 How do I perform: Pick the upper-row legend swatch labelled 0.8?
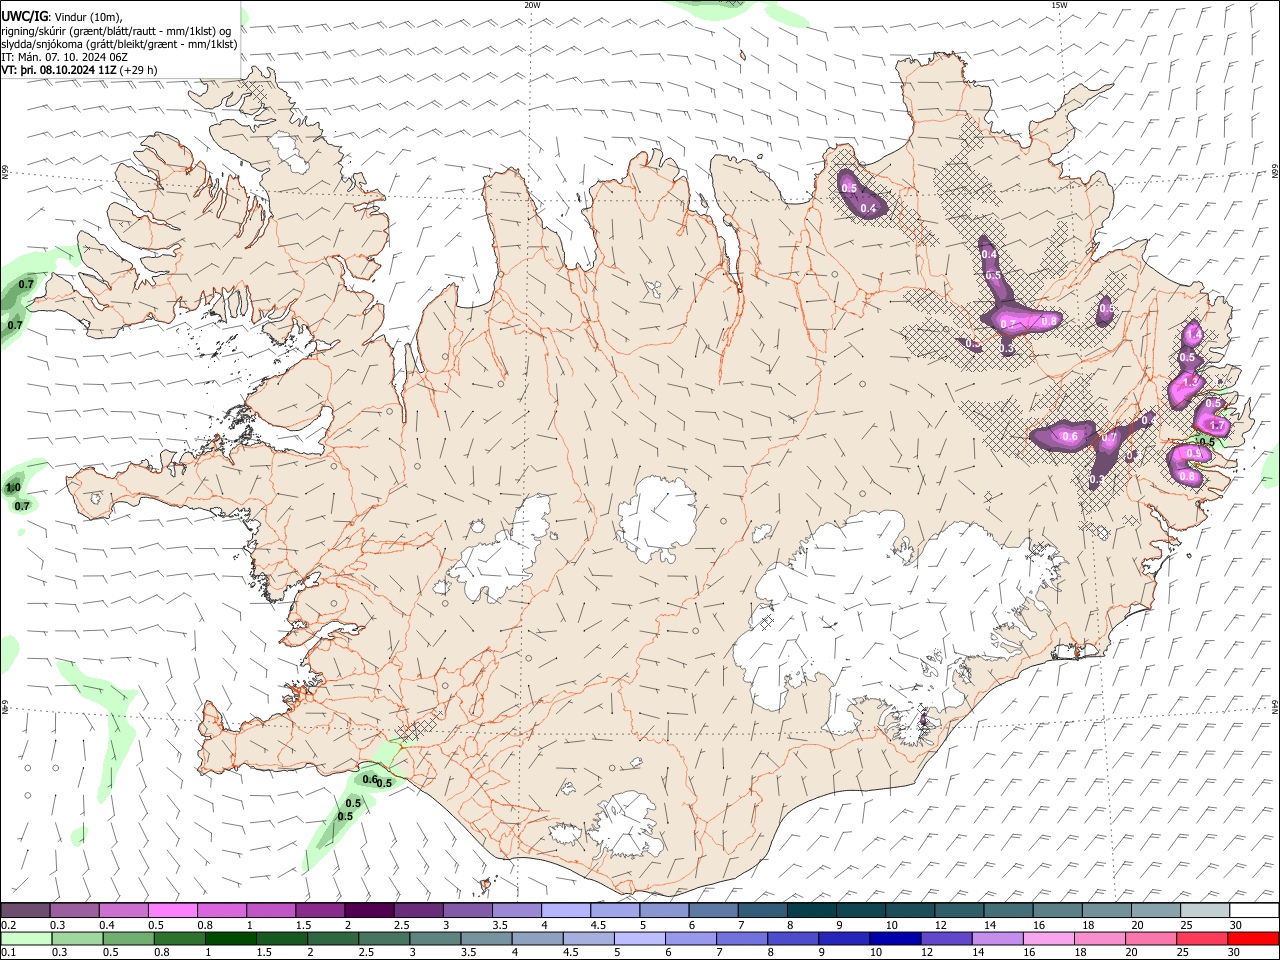(x=221, y=910)
